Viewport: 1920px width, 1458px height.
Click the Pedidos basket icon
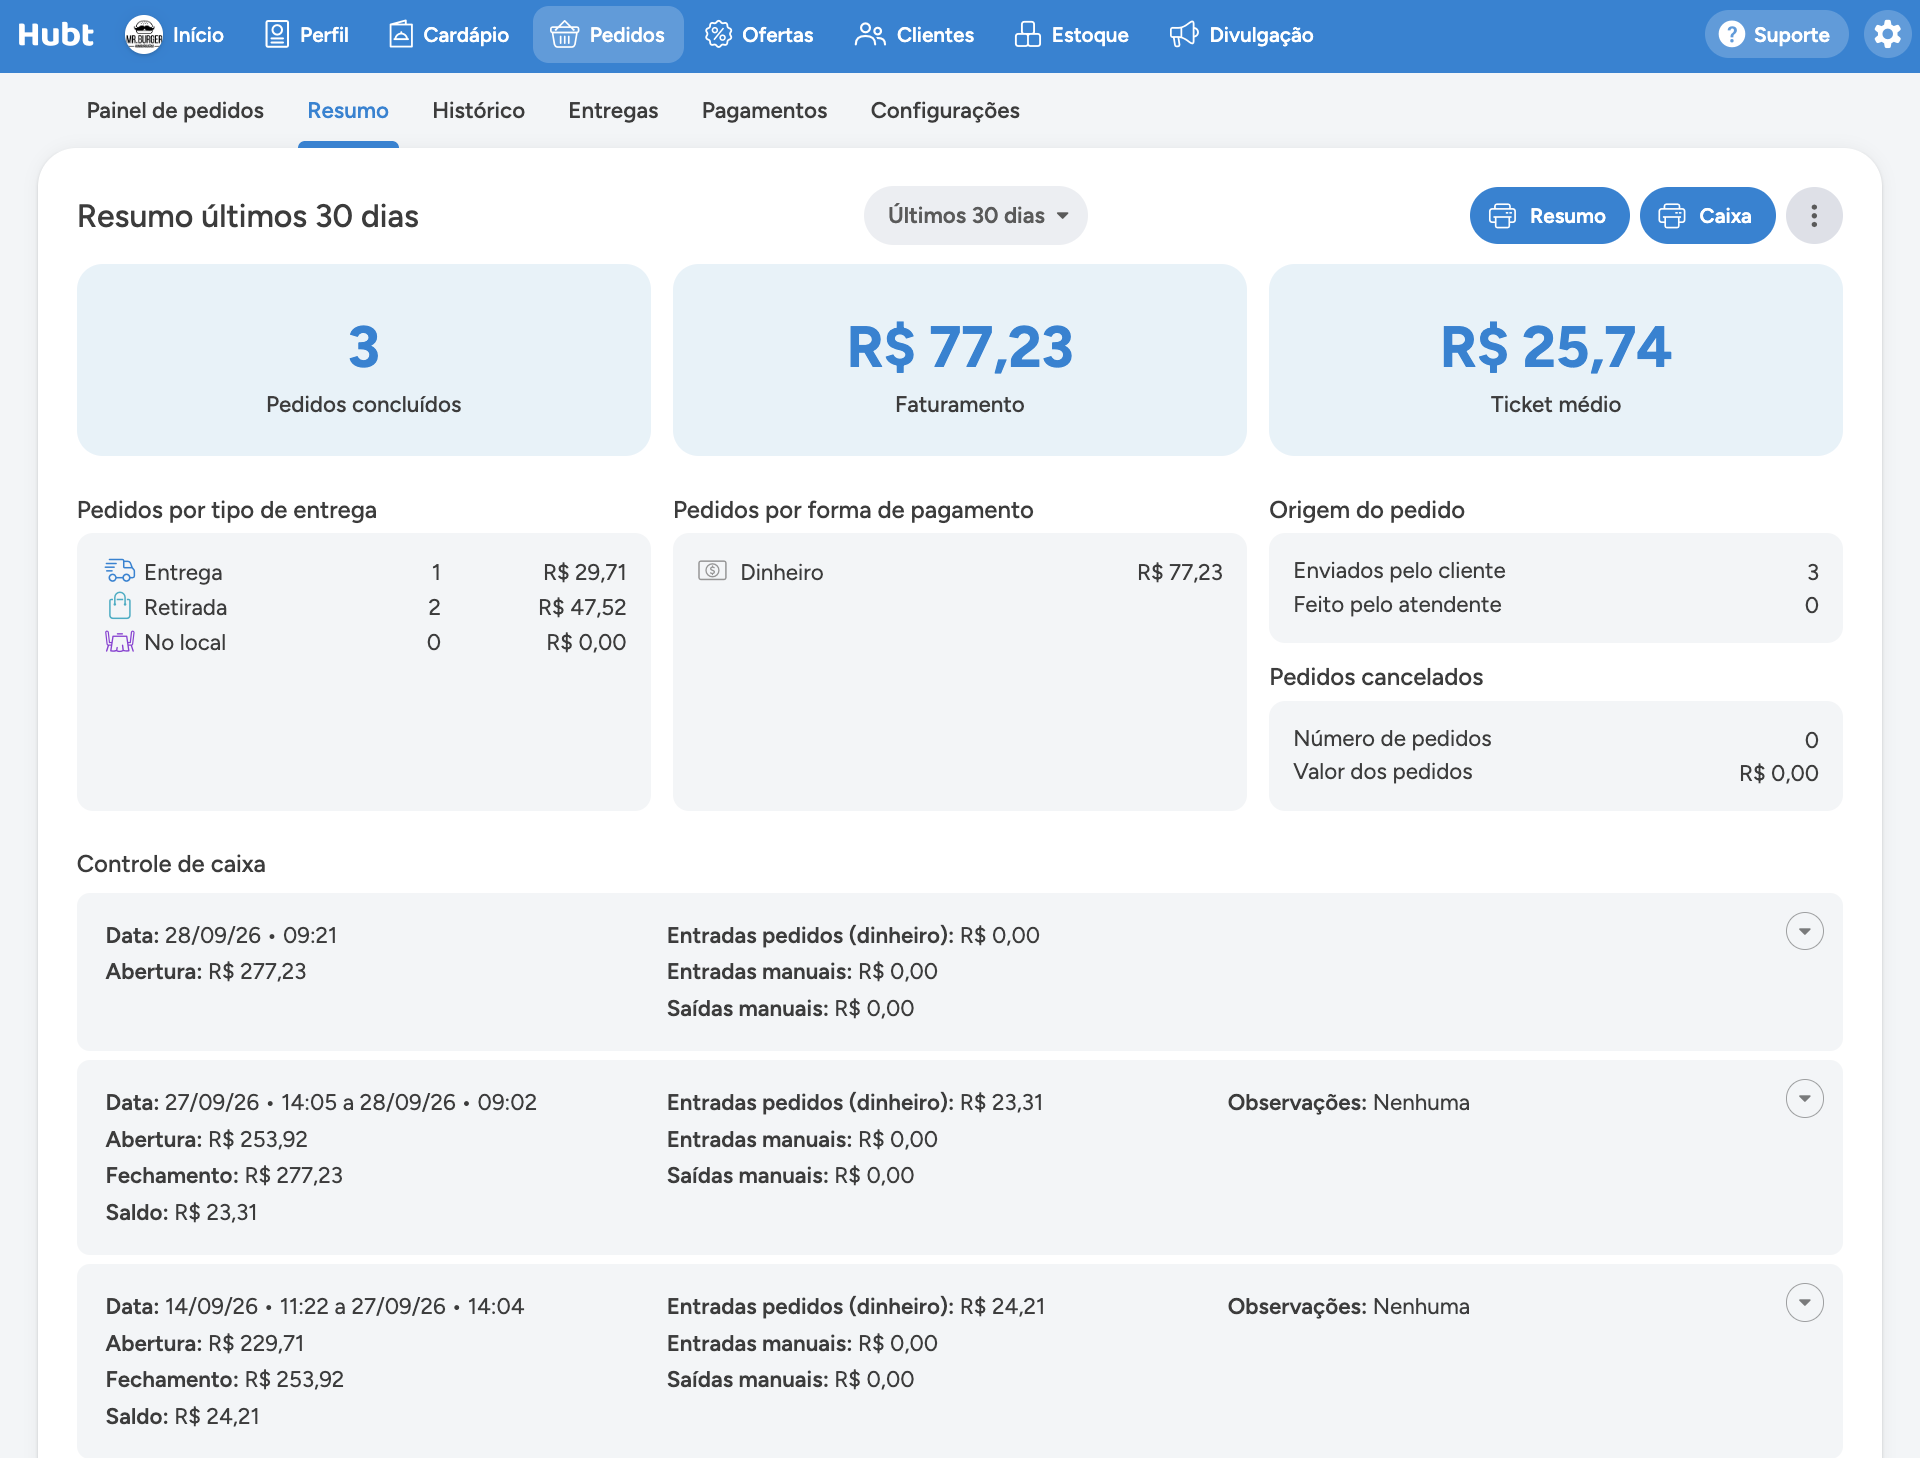coord(565,35)
